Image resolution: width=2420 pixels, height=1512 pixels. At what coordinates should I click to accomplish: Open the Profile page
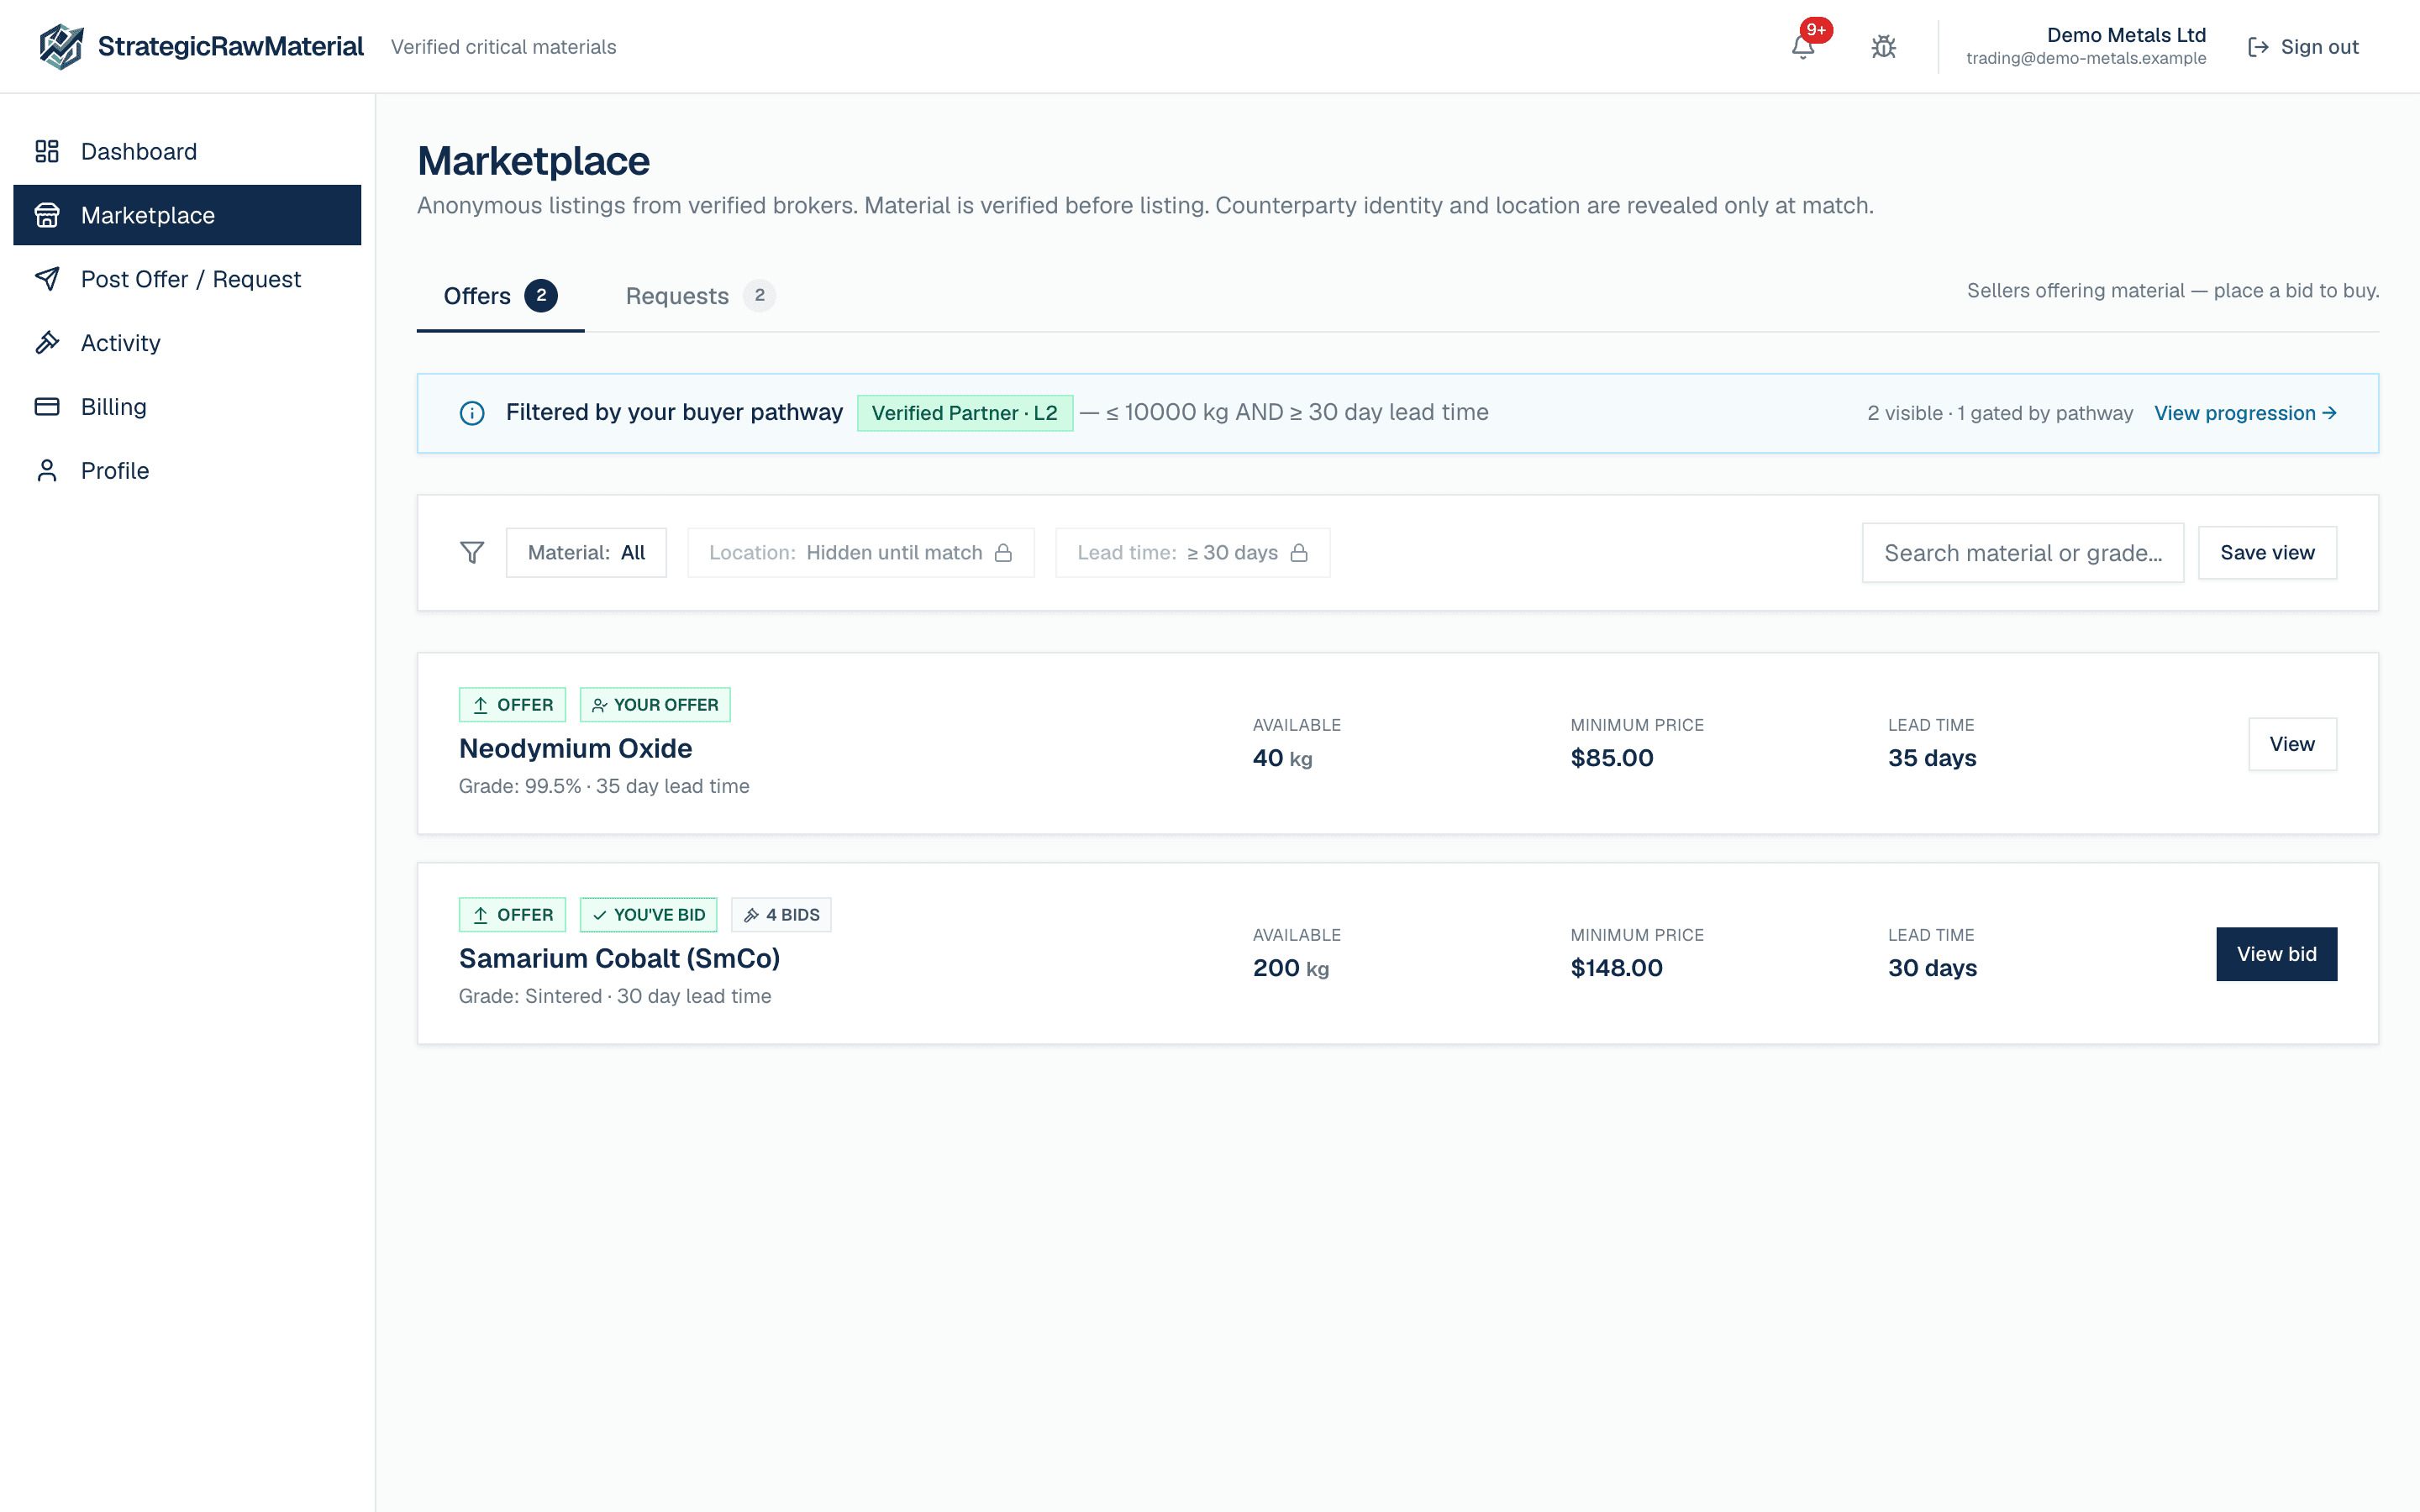point(187,471)
